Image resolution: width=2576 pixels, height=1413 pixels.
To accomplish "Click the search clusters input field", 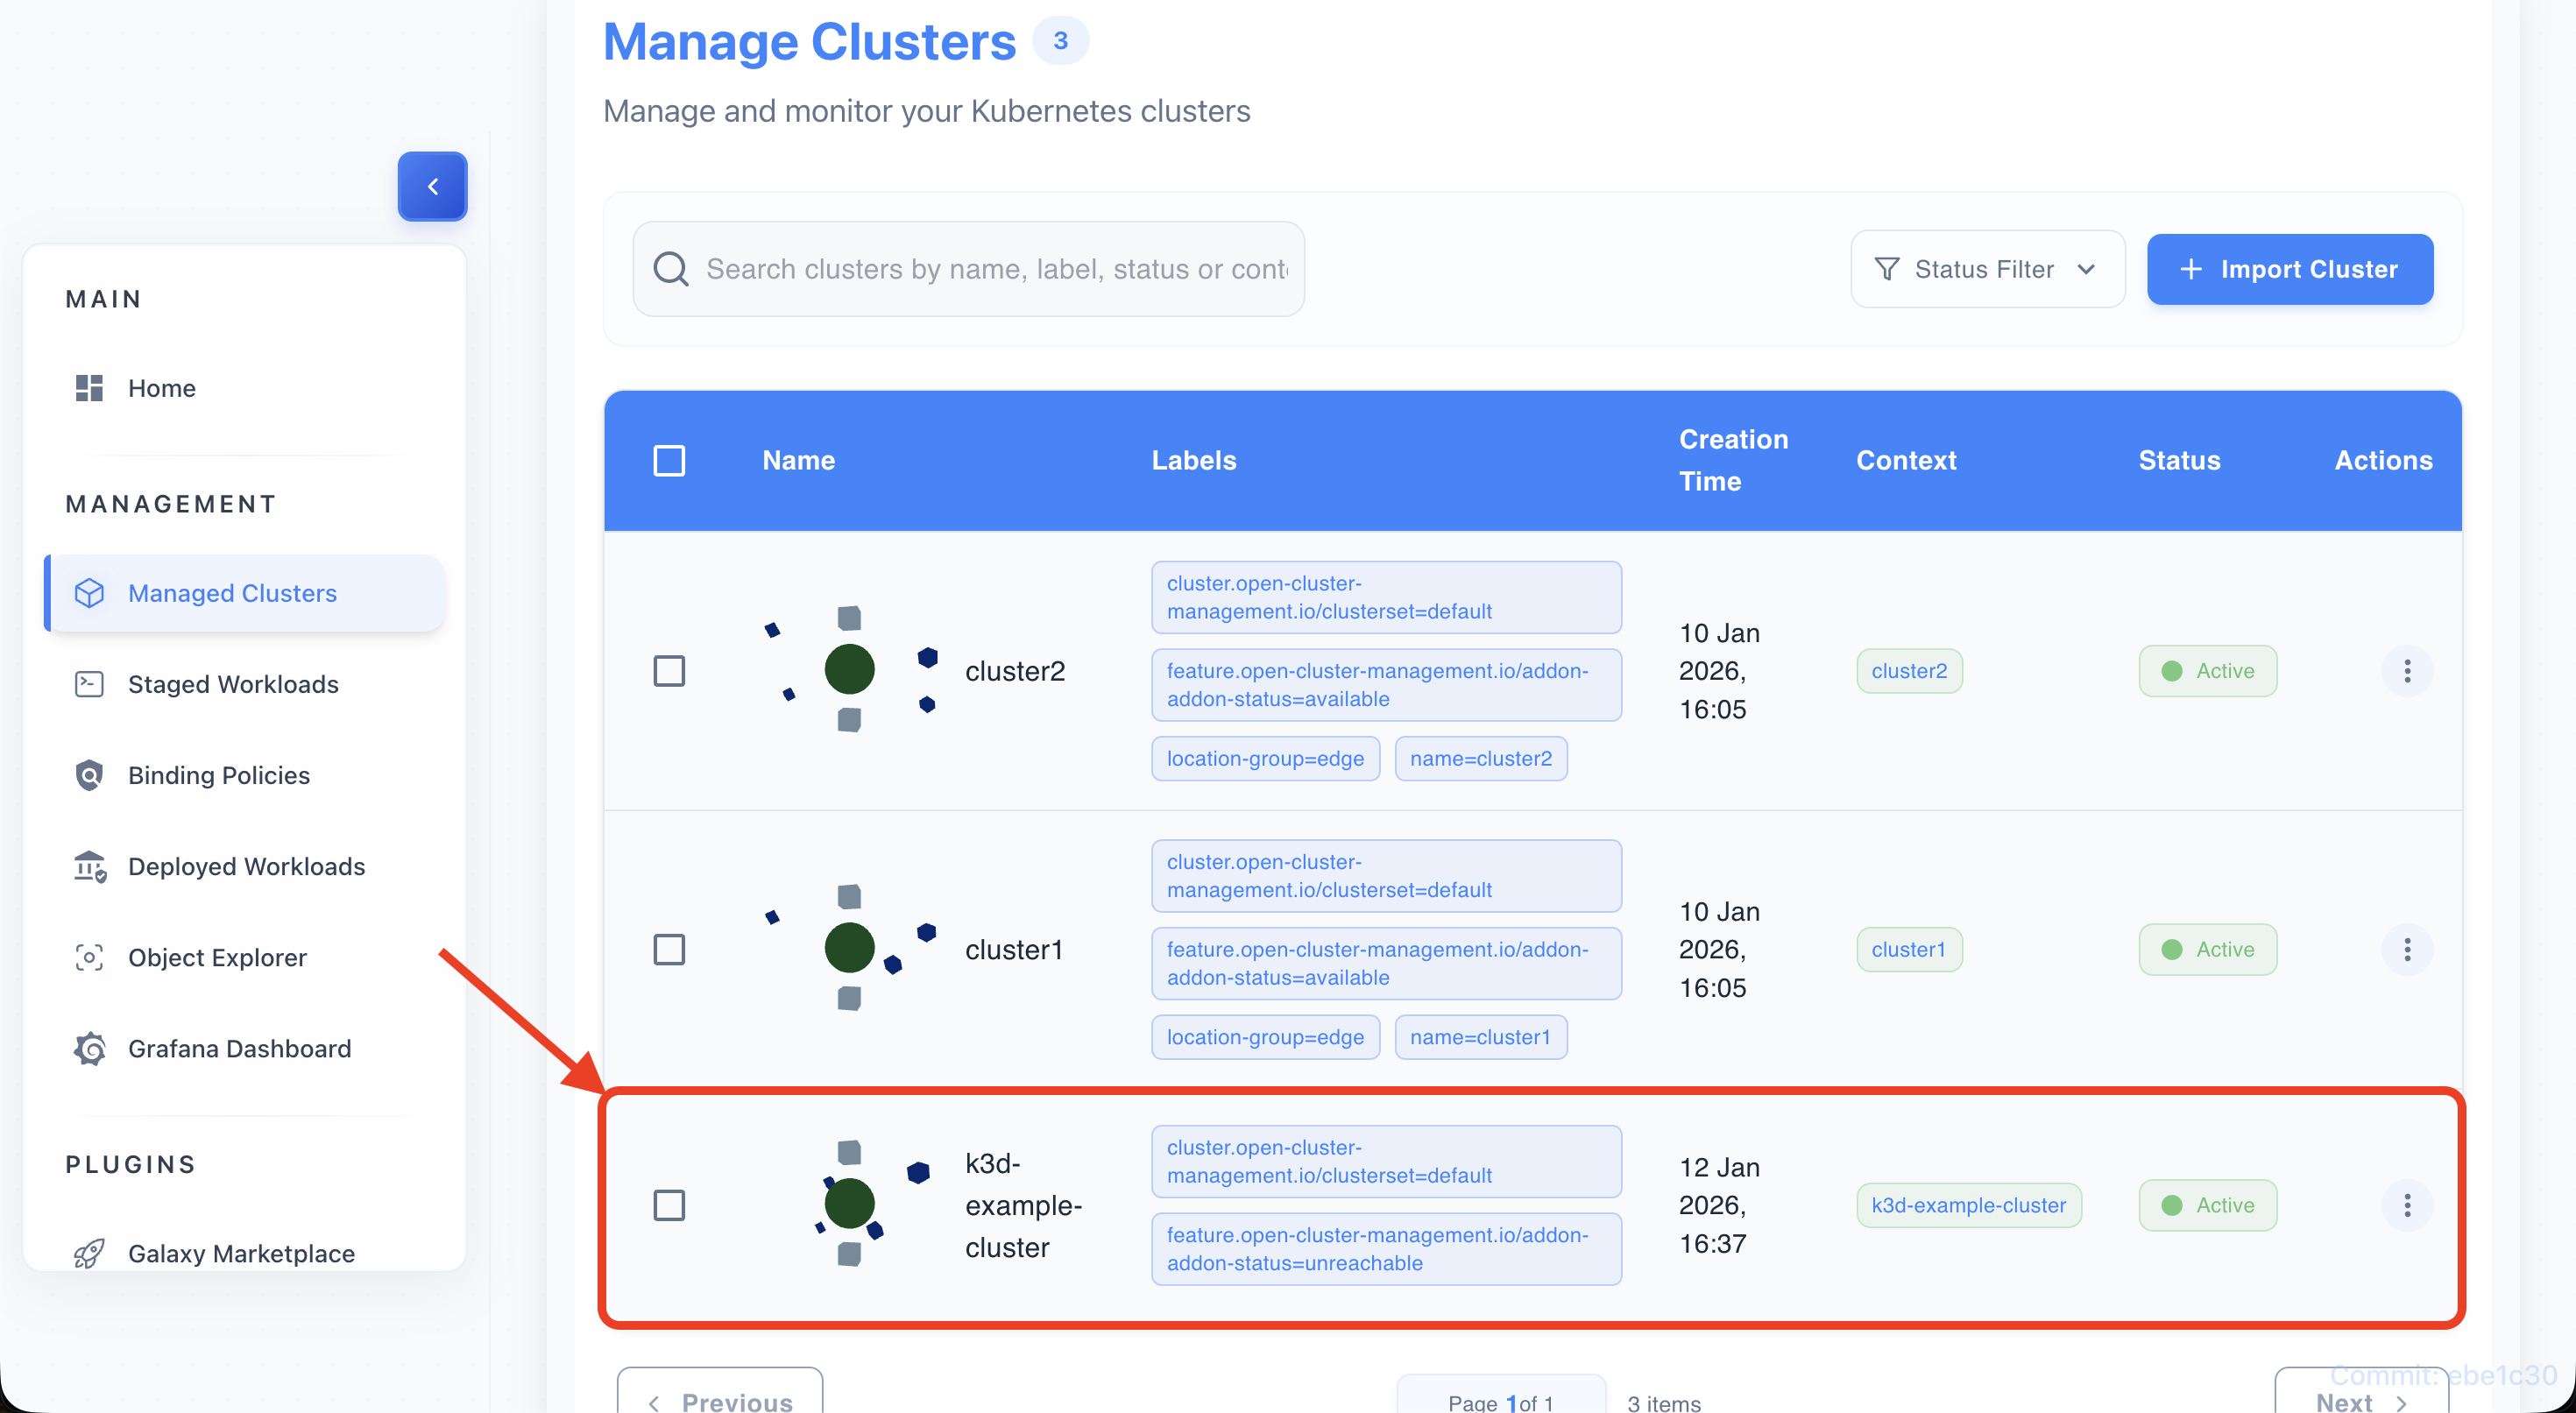I will point(968,269).
